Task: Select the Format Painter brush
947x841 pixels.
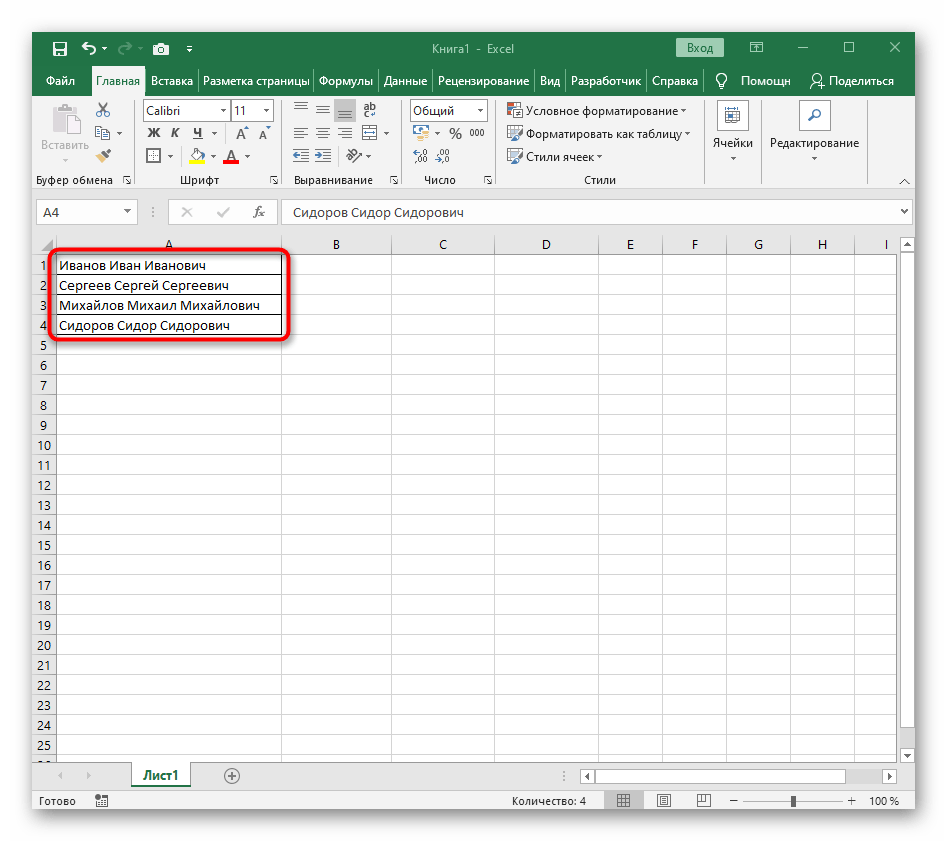Action: [103, 155]
